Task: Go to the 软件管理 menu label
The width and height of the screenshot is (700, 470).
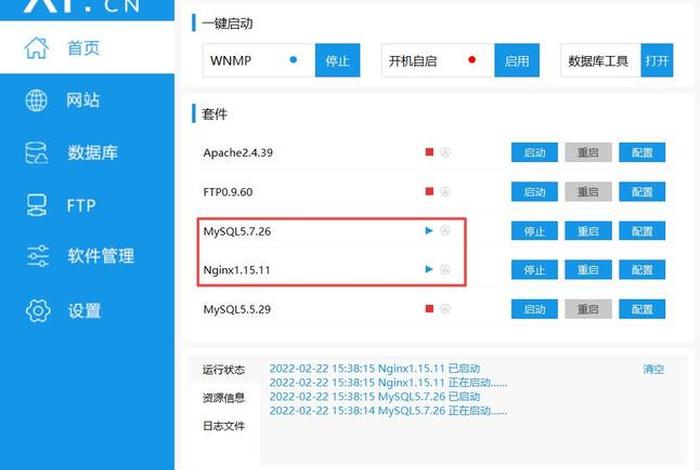Action: click(x=101, y=256)
